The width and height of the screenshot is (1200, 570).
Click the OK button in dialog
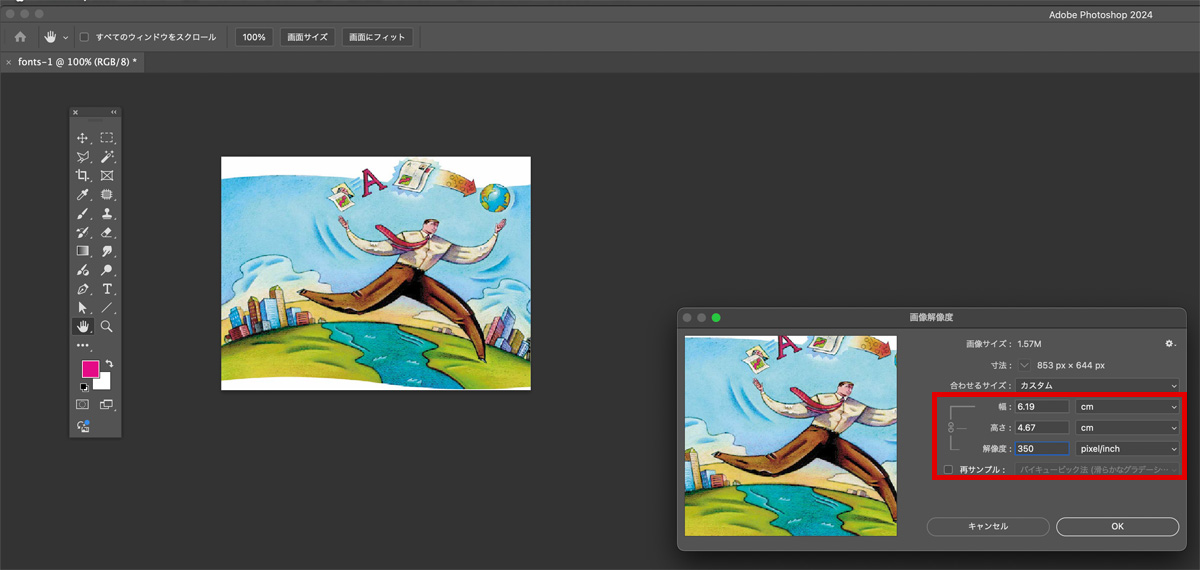click(1117, 526)
